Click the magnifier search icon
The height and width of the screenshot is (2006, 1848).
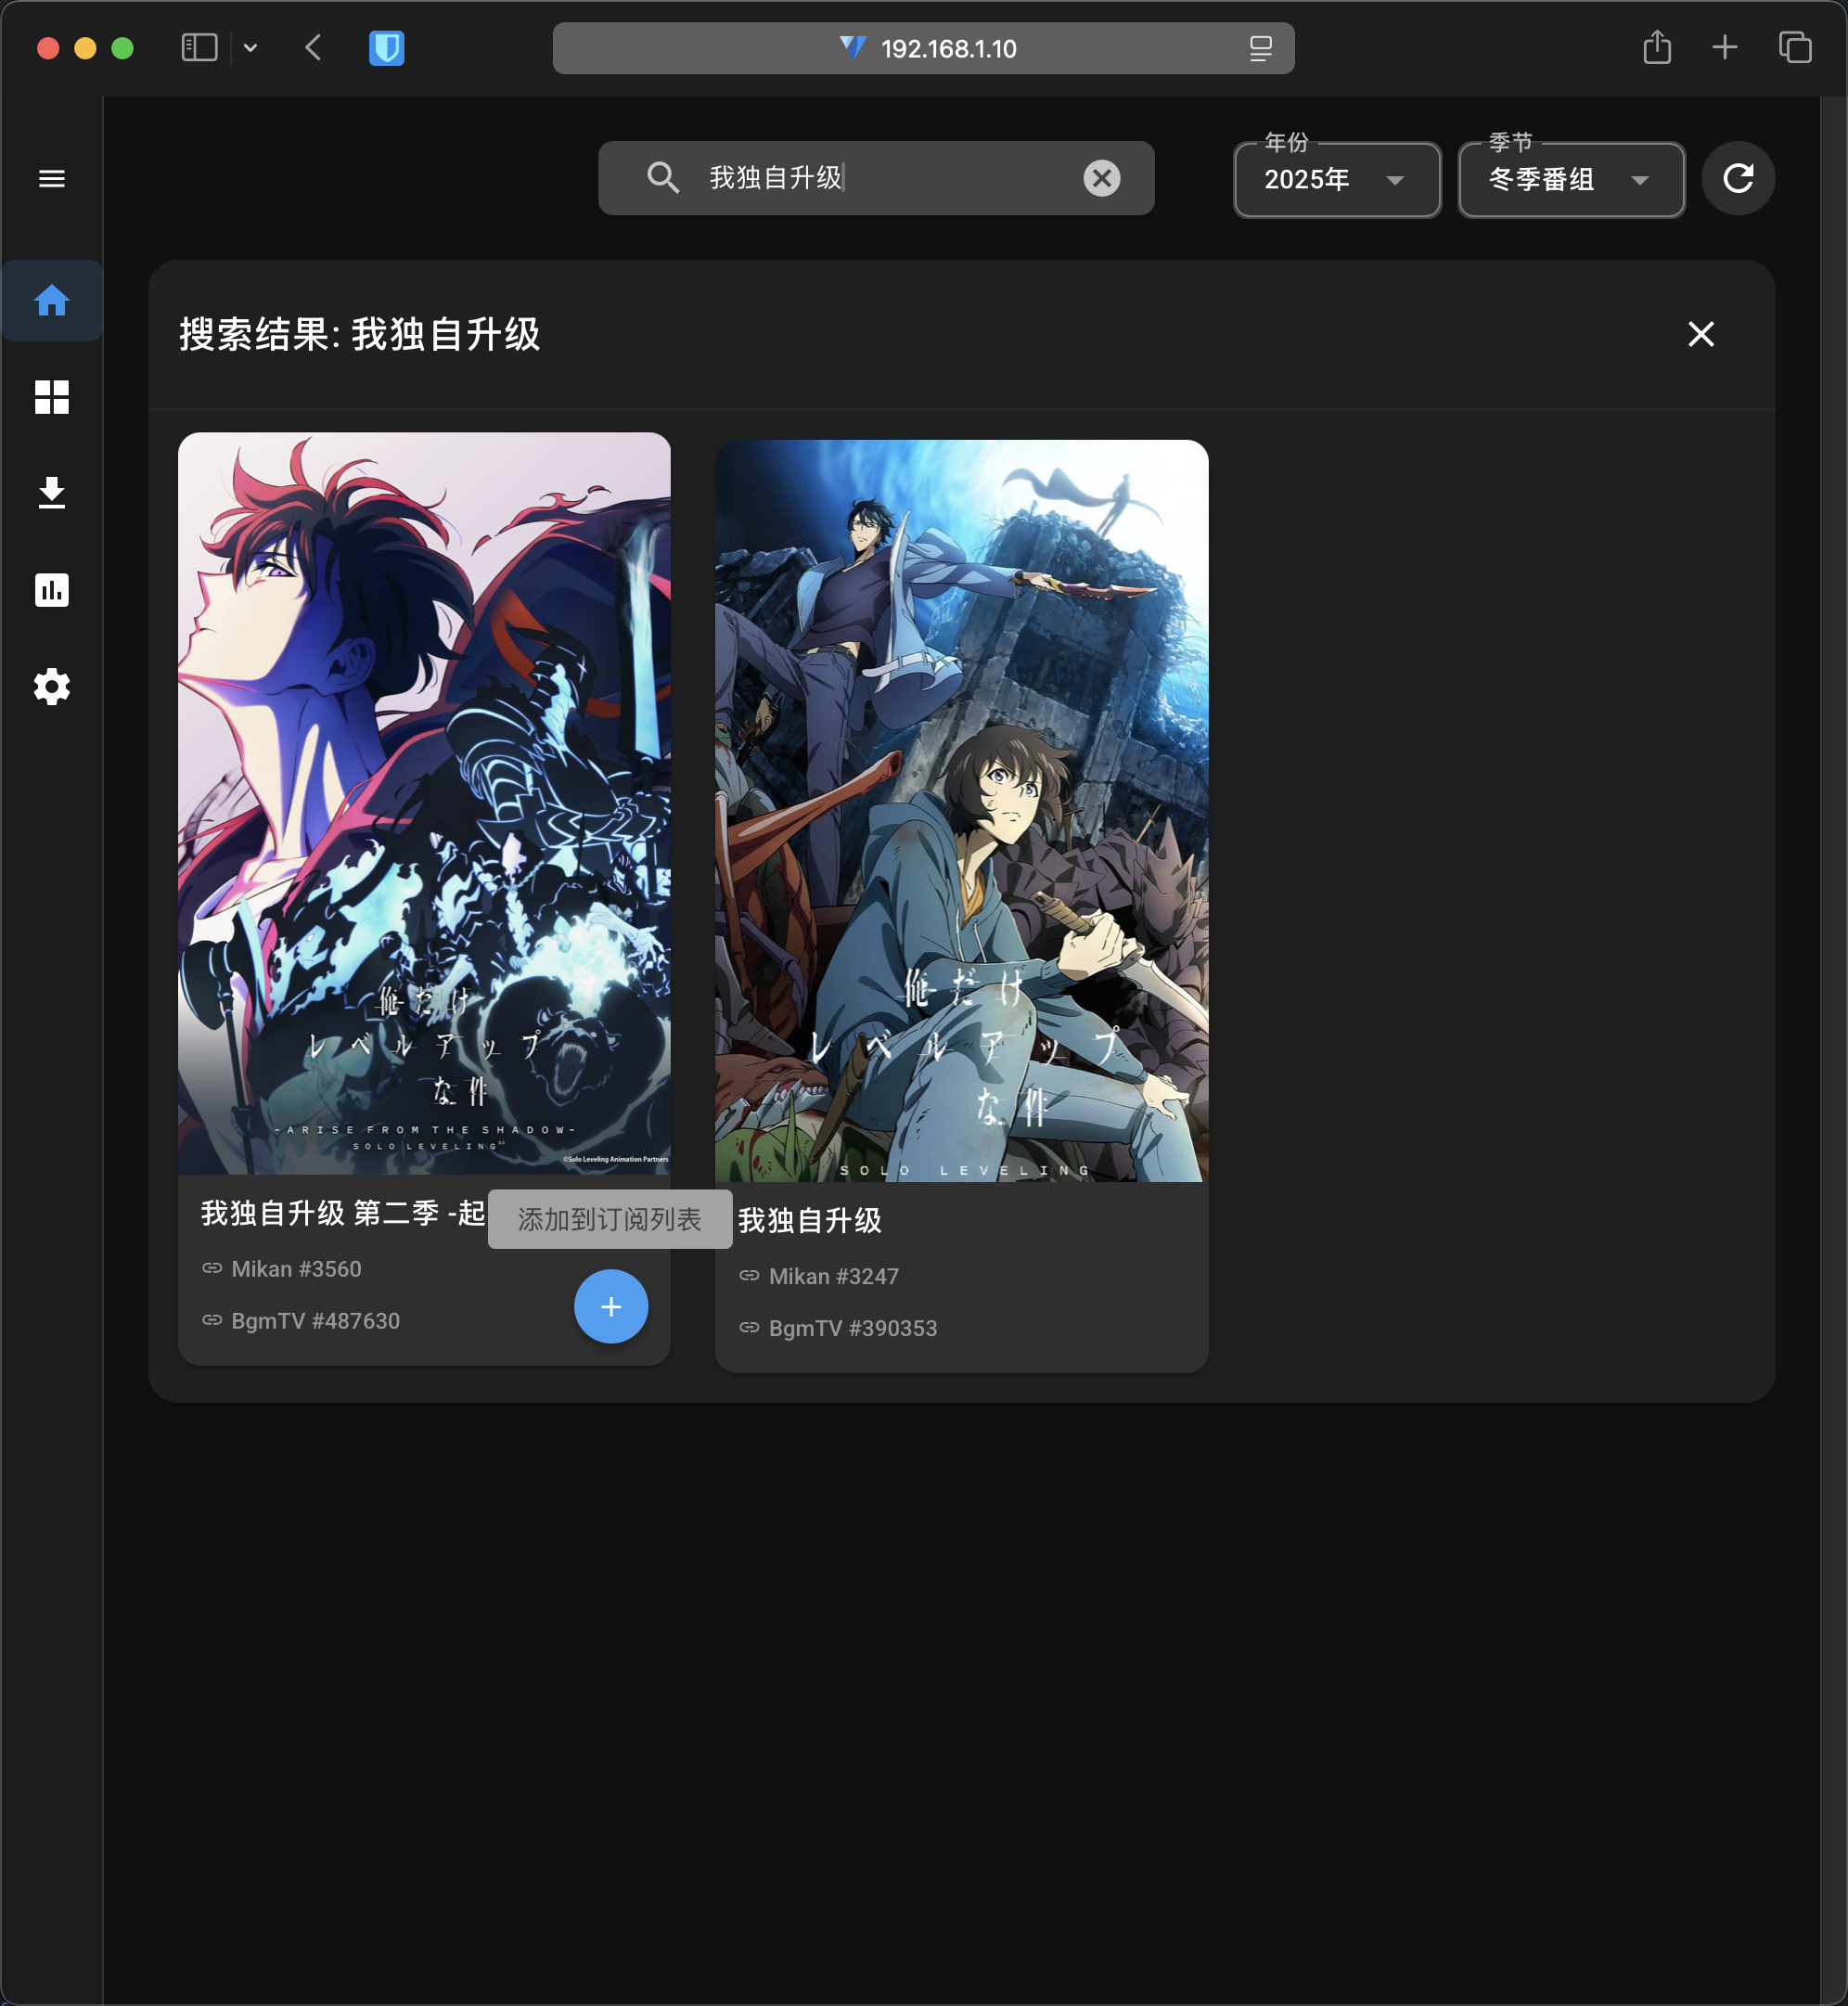(663, 178)
